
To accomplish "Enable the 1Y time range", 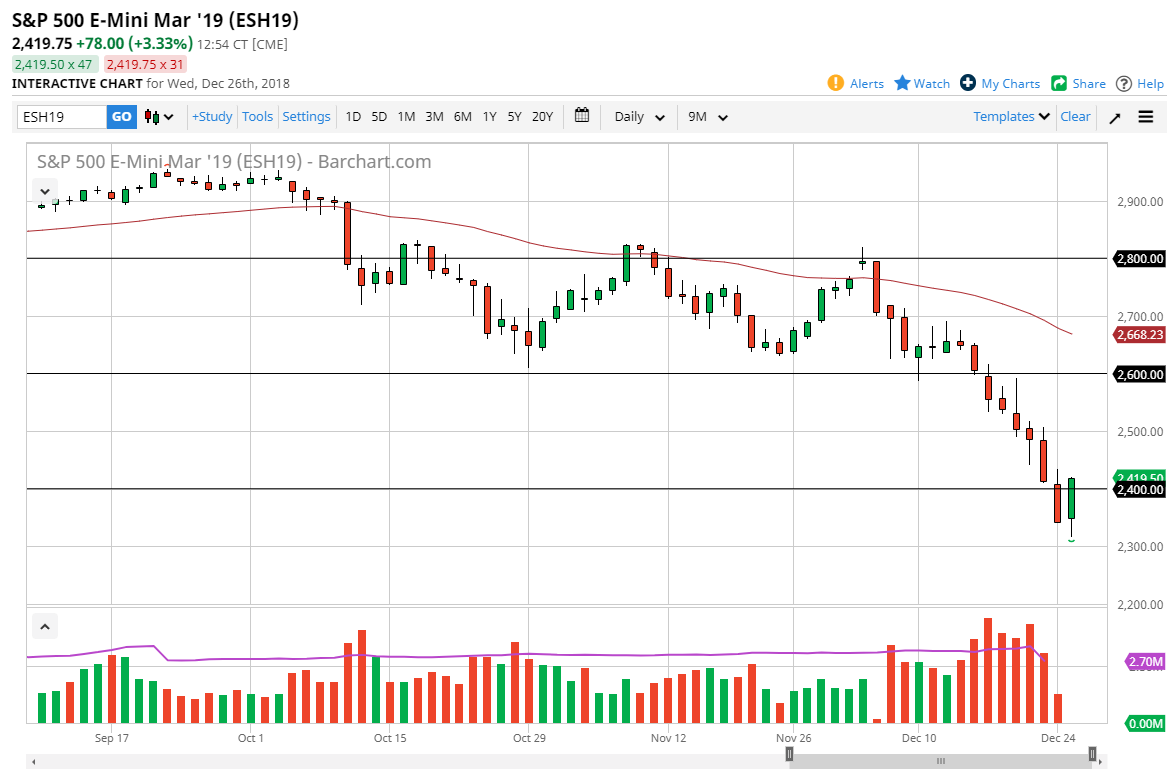I will (x=489, y=117).
